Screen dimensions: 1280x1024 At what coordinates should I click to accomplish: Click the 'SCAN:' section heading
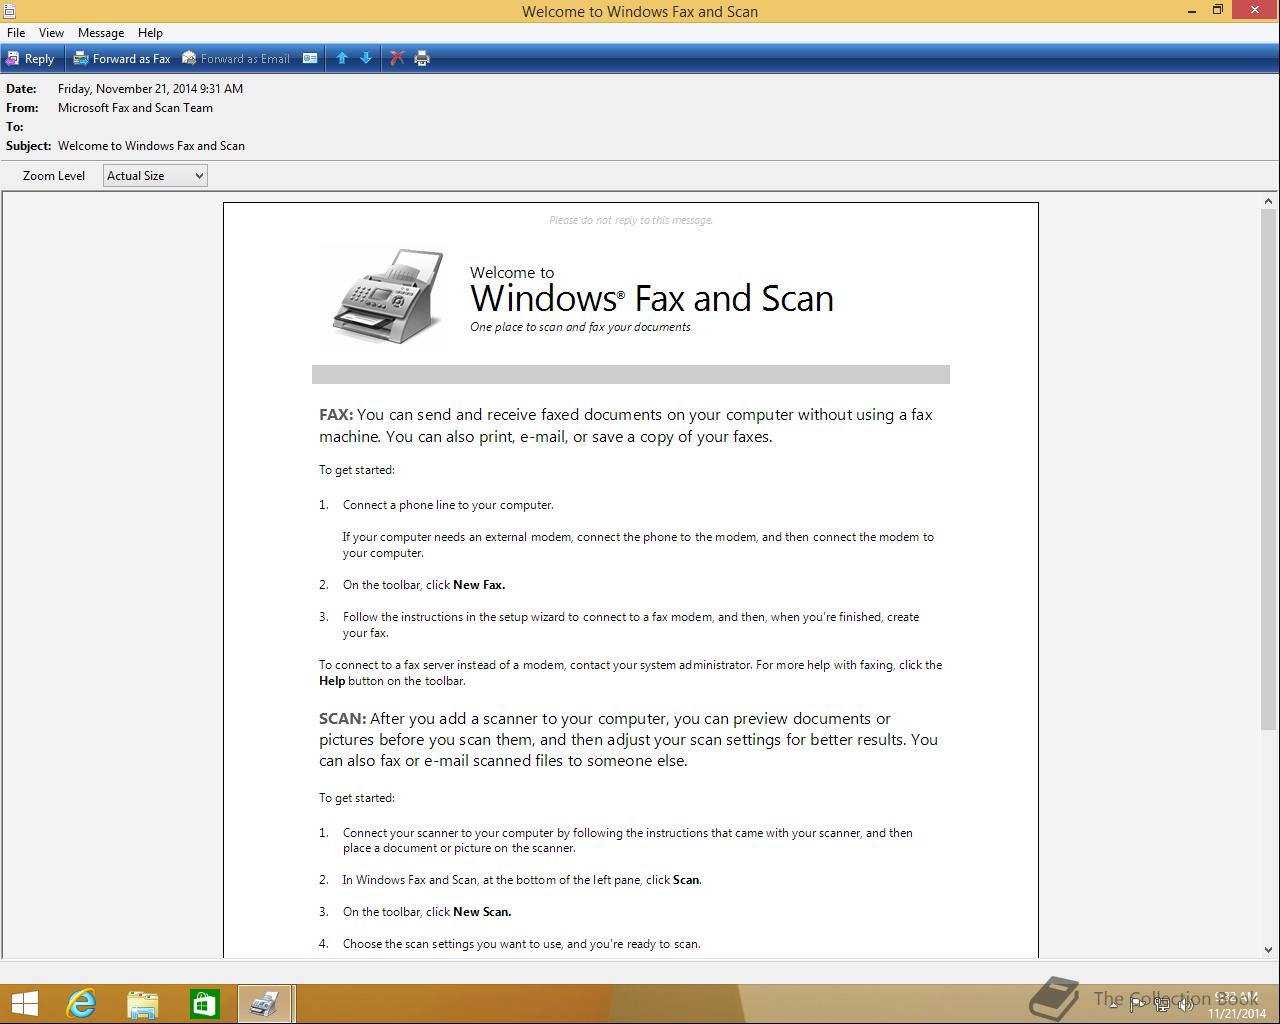click(343, 718)
